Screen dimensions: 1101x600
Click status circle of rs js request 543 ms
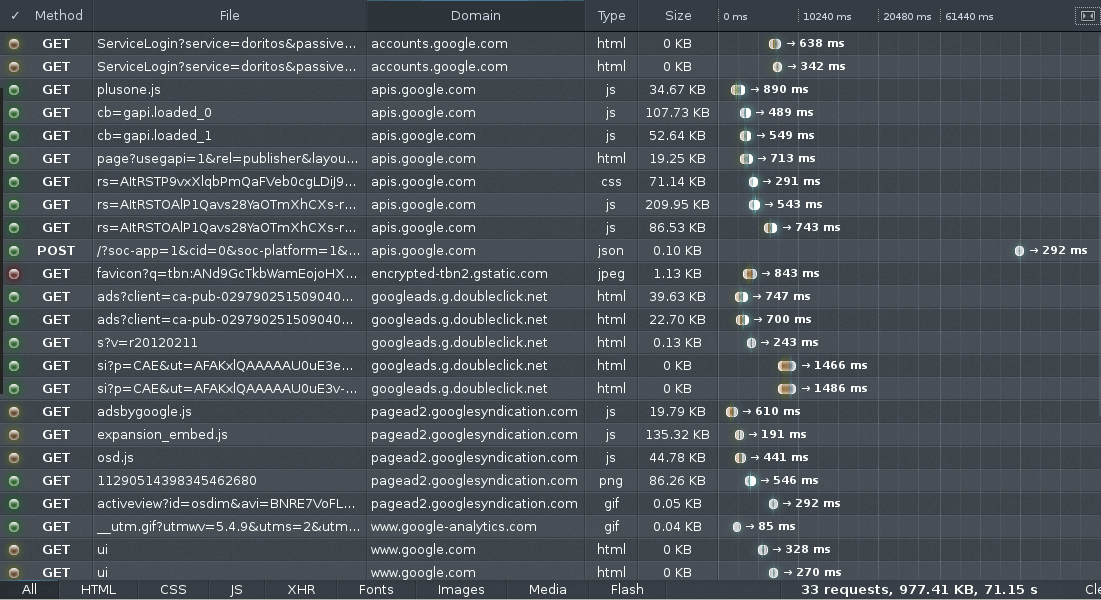14,204
